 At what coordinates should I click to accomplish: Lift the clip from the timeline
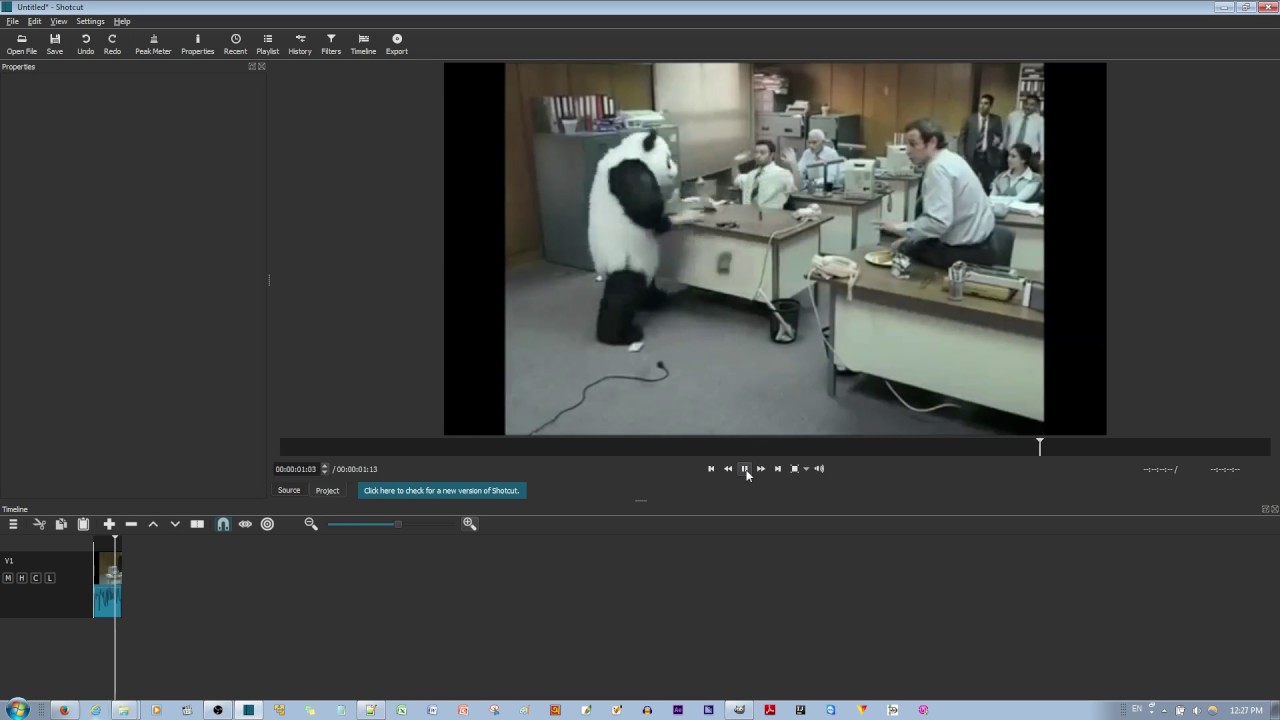tap(153, 524)
